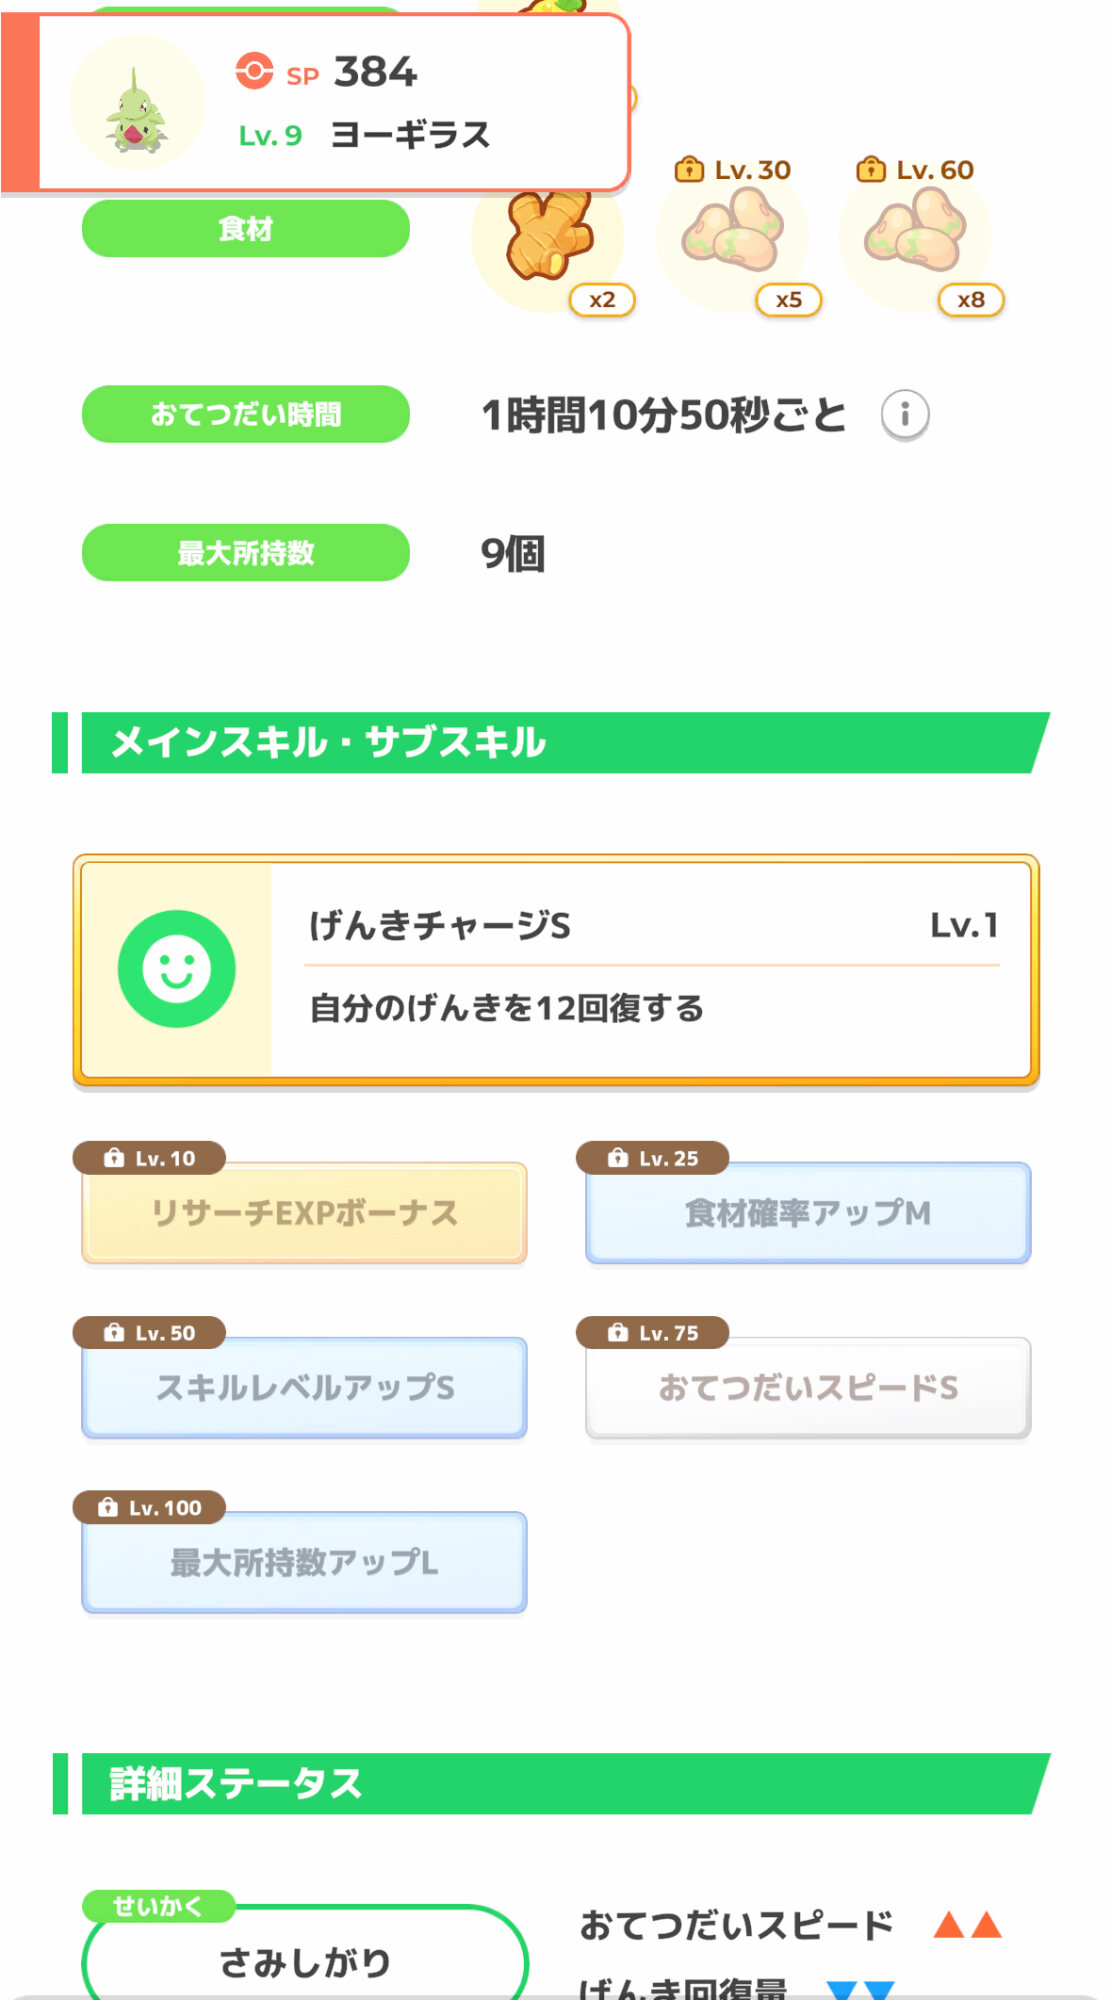Tap the さみしがり nature box
Screen dimensions: 1111x2000
pos(304,1960)
